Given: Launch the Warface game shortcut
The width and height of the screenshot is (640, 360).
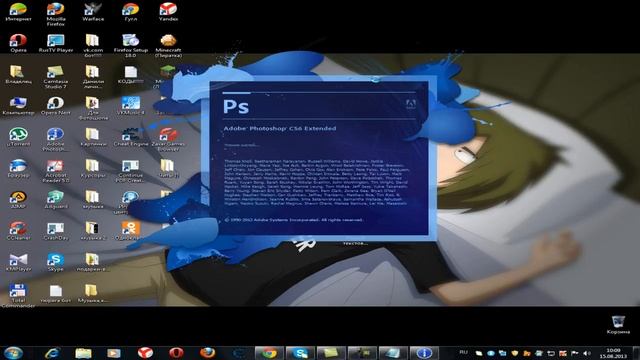Looking at the screenshot, I should (x=93, y=12).
